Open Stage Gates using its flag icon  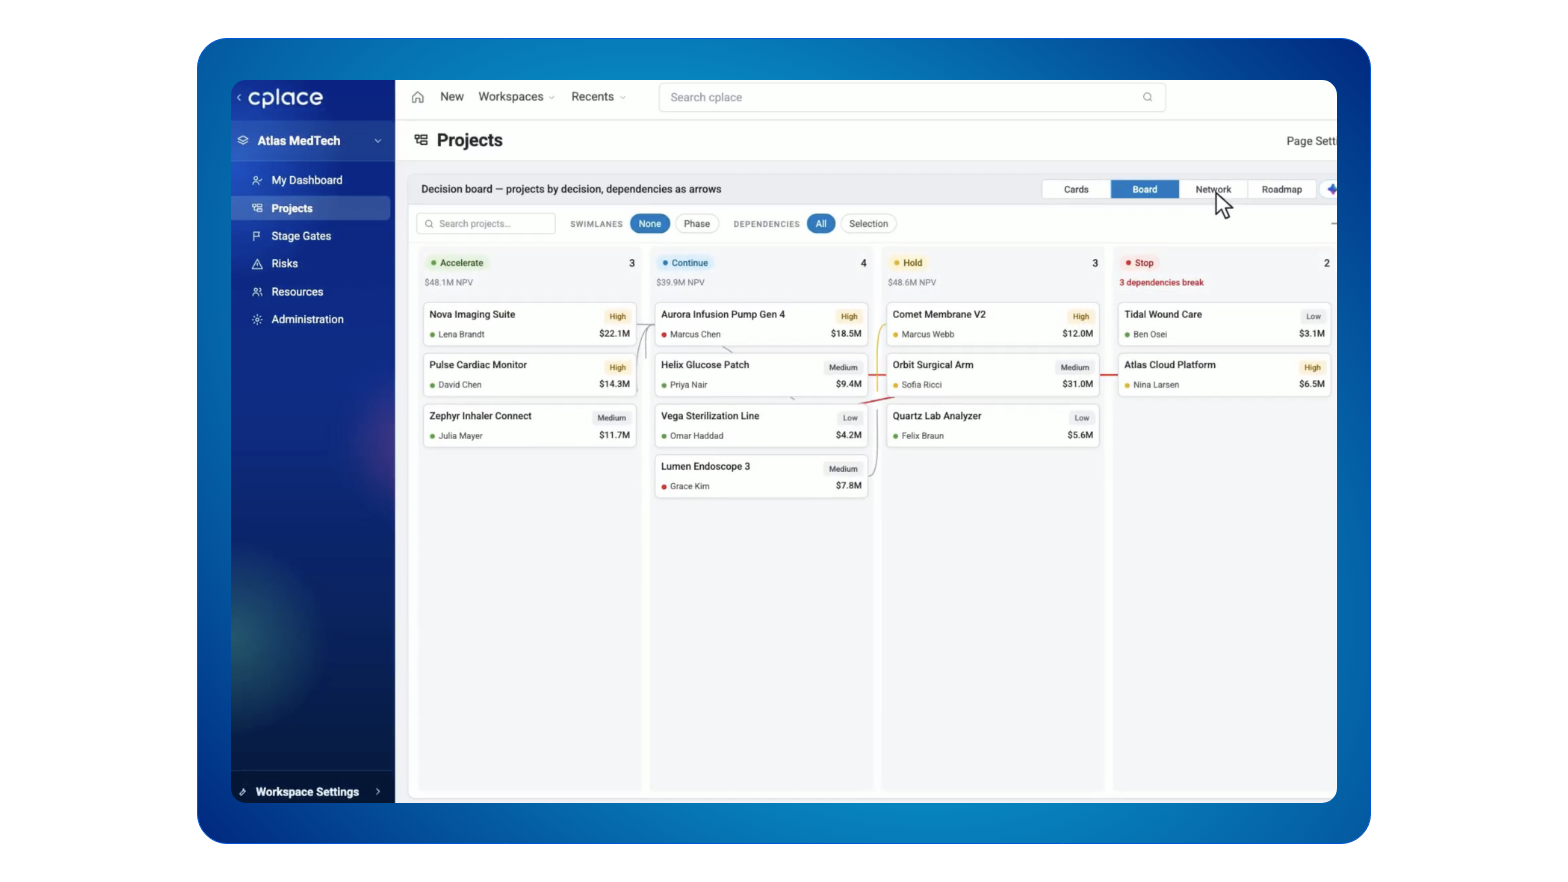[x=257, y=236]
